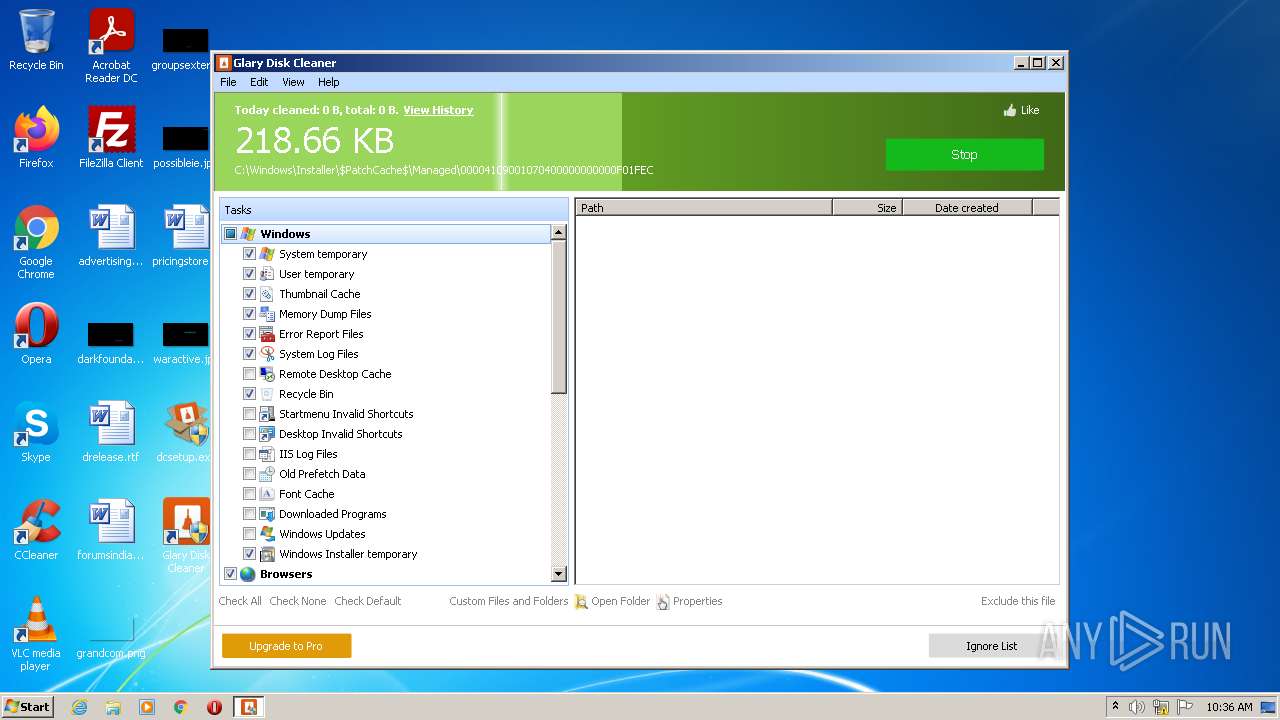This screenshot has height=720, width=1280.
Task: Click the Startmenu Invalid Shortcuts icon
Action: (267, 414)
